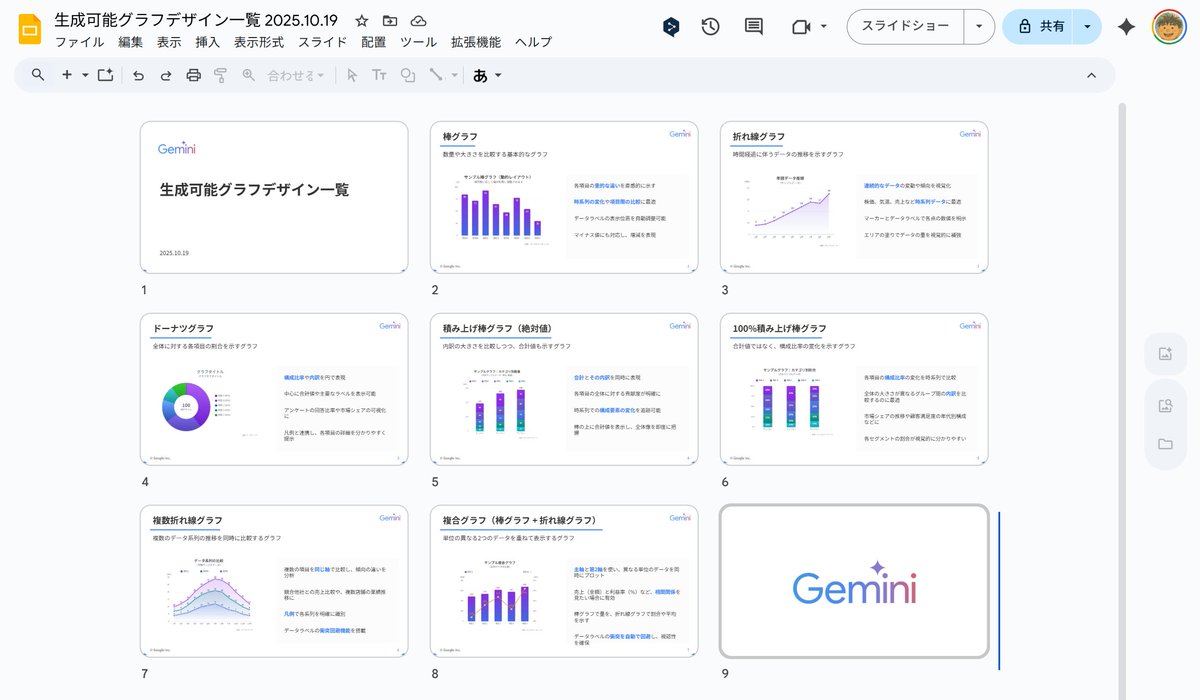The height and width of the screenshot is (700, 1200).
Task: Select the 複合グラフ slide 8 thumbnail
Action: (x=564, y=581)
